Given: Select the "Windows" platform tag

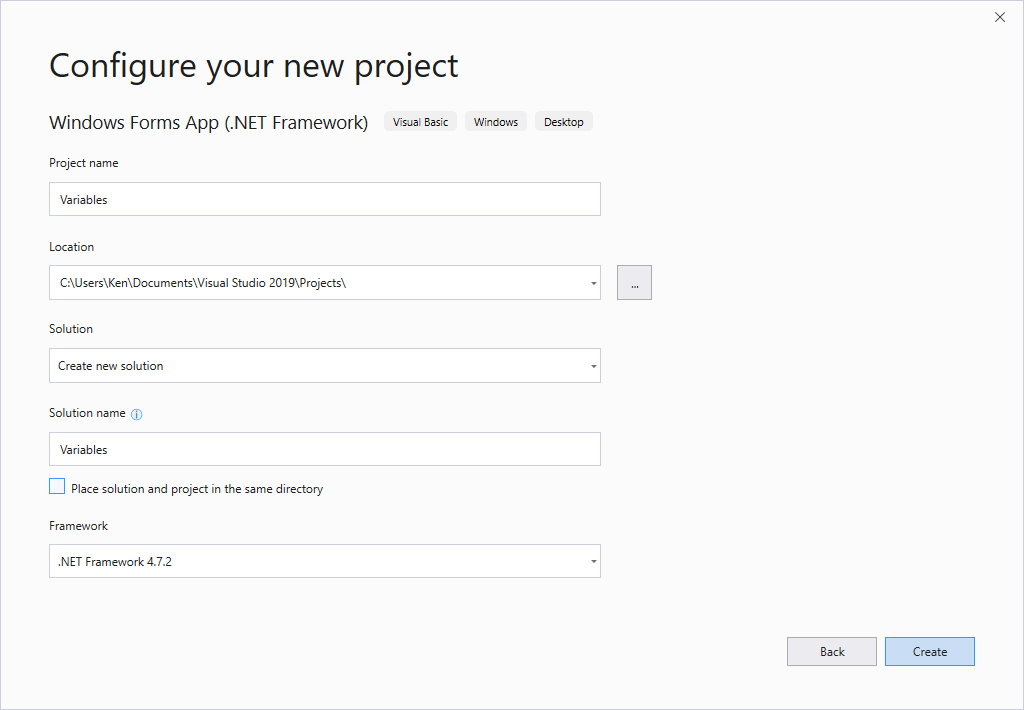Looking at the screenshot, I should click(x=495, y=121).
